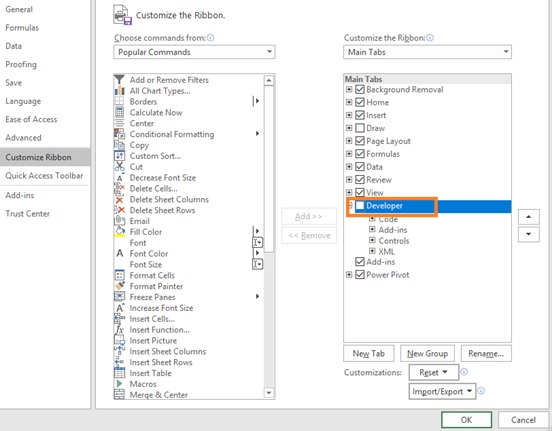Click the Delete Sheet Rows icon

pyautogui.click(x=120, y=210)
